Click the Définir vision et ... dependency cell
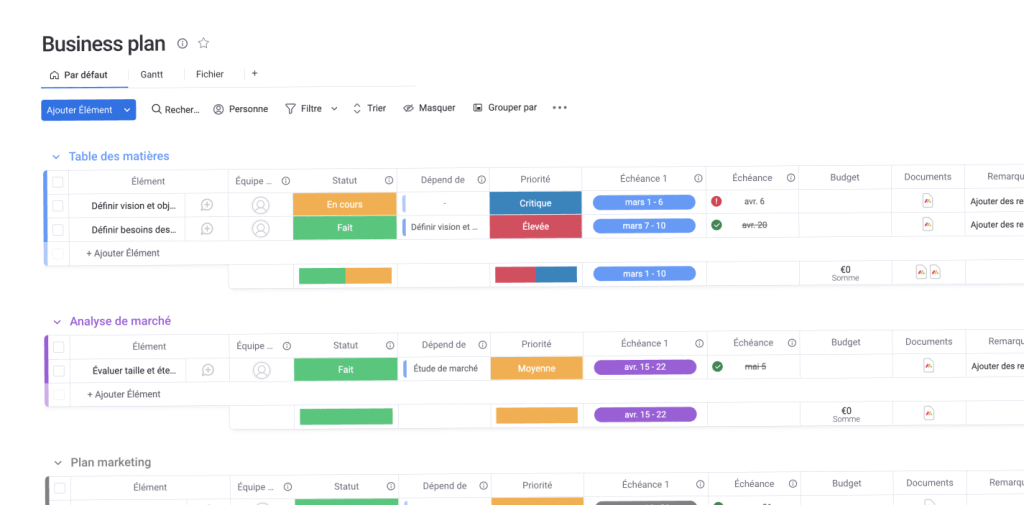The height and width of the screenshot is (505, 1024). coord(443,227)
